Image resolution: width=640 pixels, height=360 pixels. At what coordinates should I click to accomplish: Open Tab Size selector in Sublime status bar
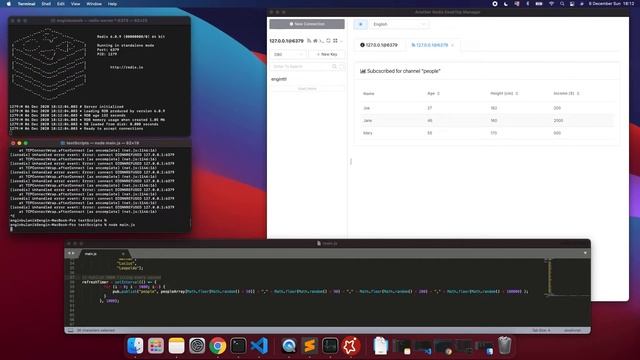pos(541,330)
